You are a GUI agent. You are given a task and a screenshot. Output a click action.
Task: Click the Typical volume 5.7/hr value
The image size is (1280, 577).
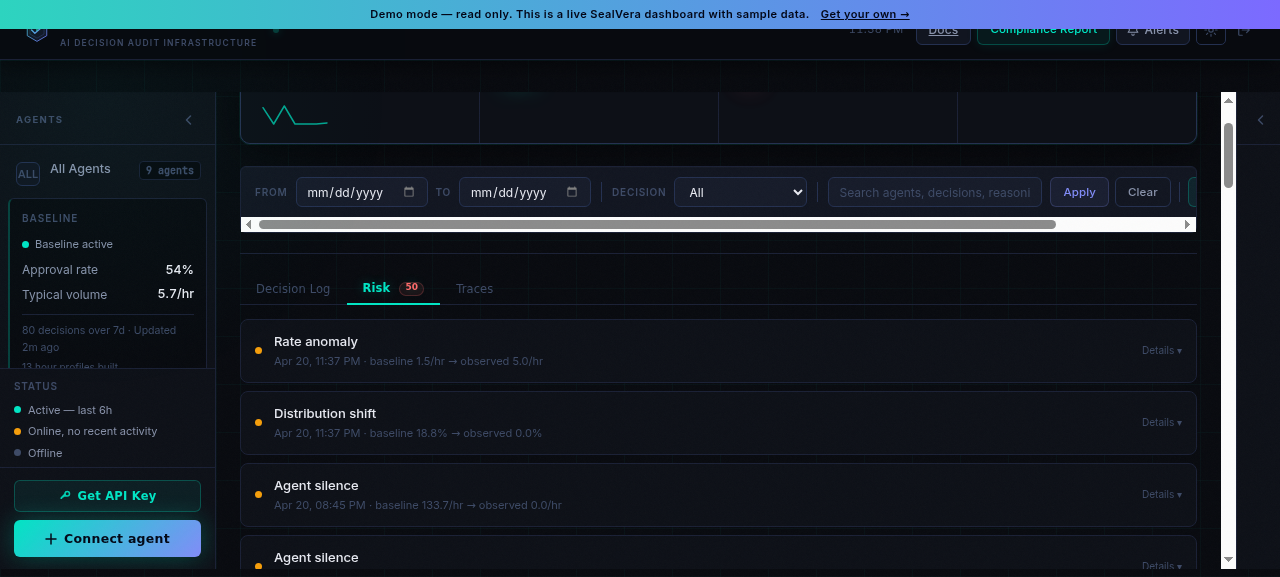click(175, 295)
